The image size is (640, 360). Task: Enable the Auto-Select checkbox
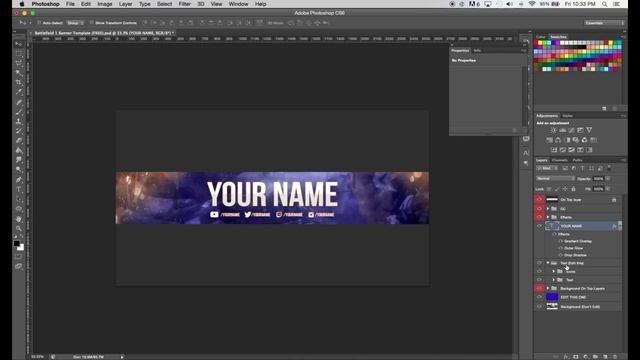click(x=39, y=23)
